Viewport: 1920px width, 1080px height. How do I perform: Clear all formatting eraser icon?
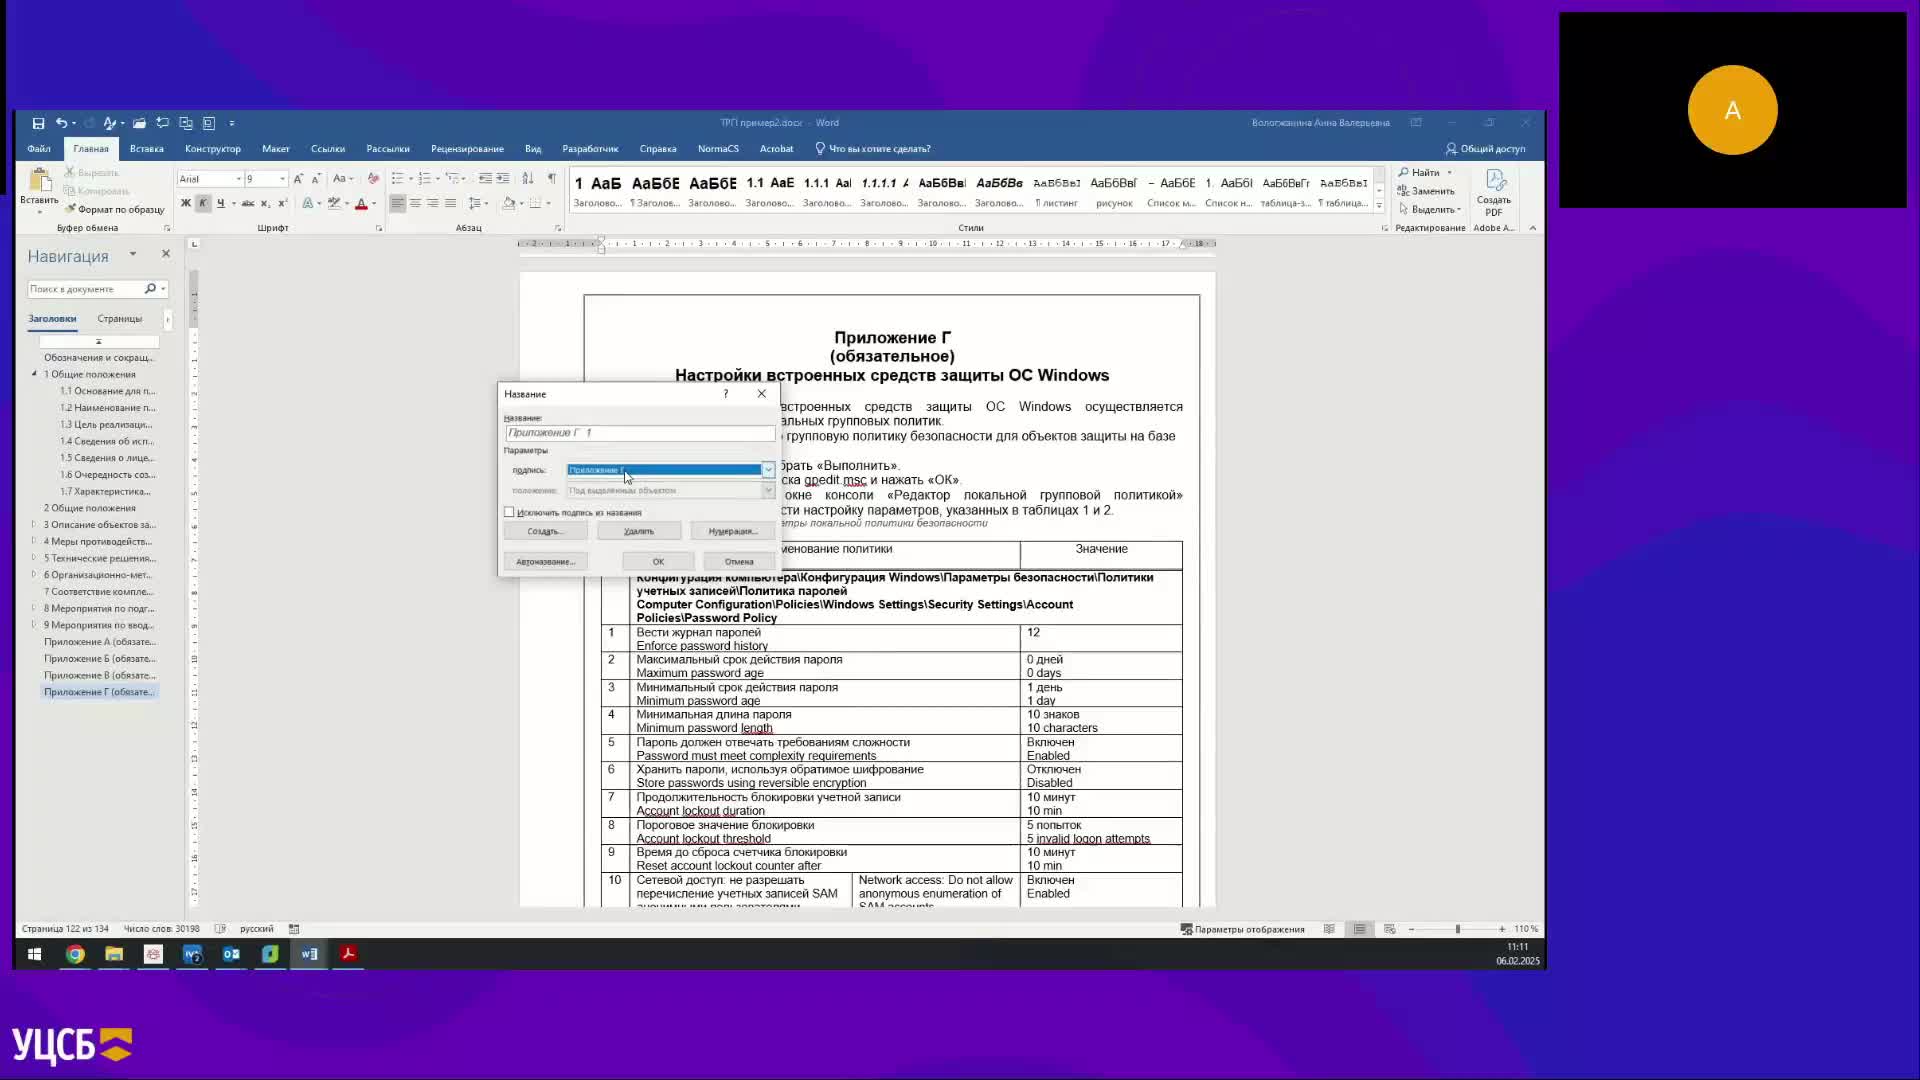tap(373, 178)
